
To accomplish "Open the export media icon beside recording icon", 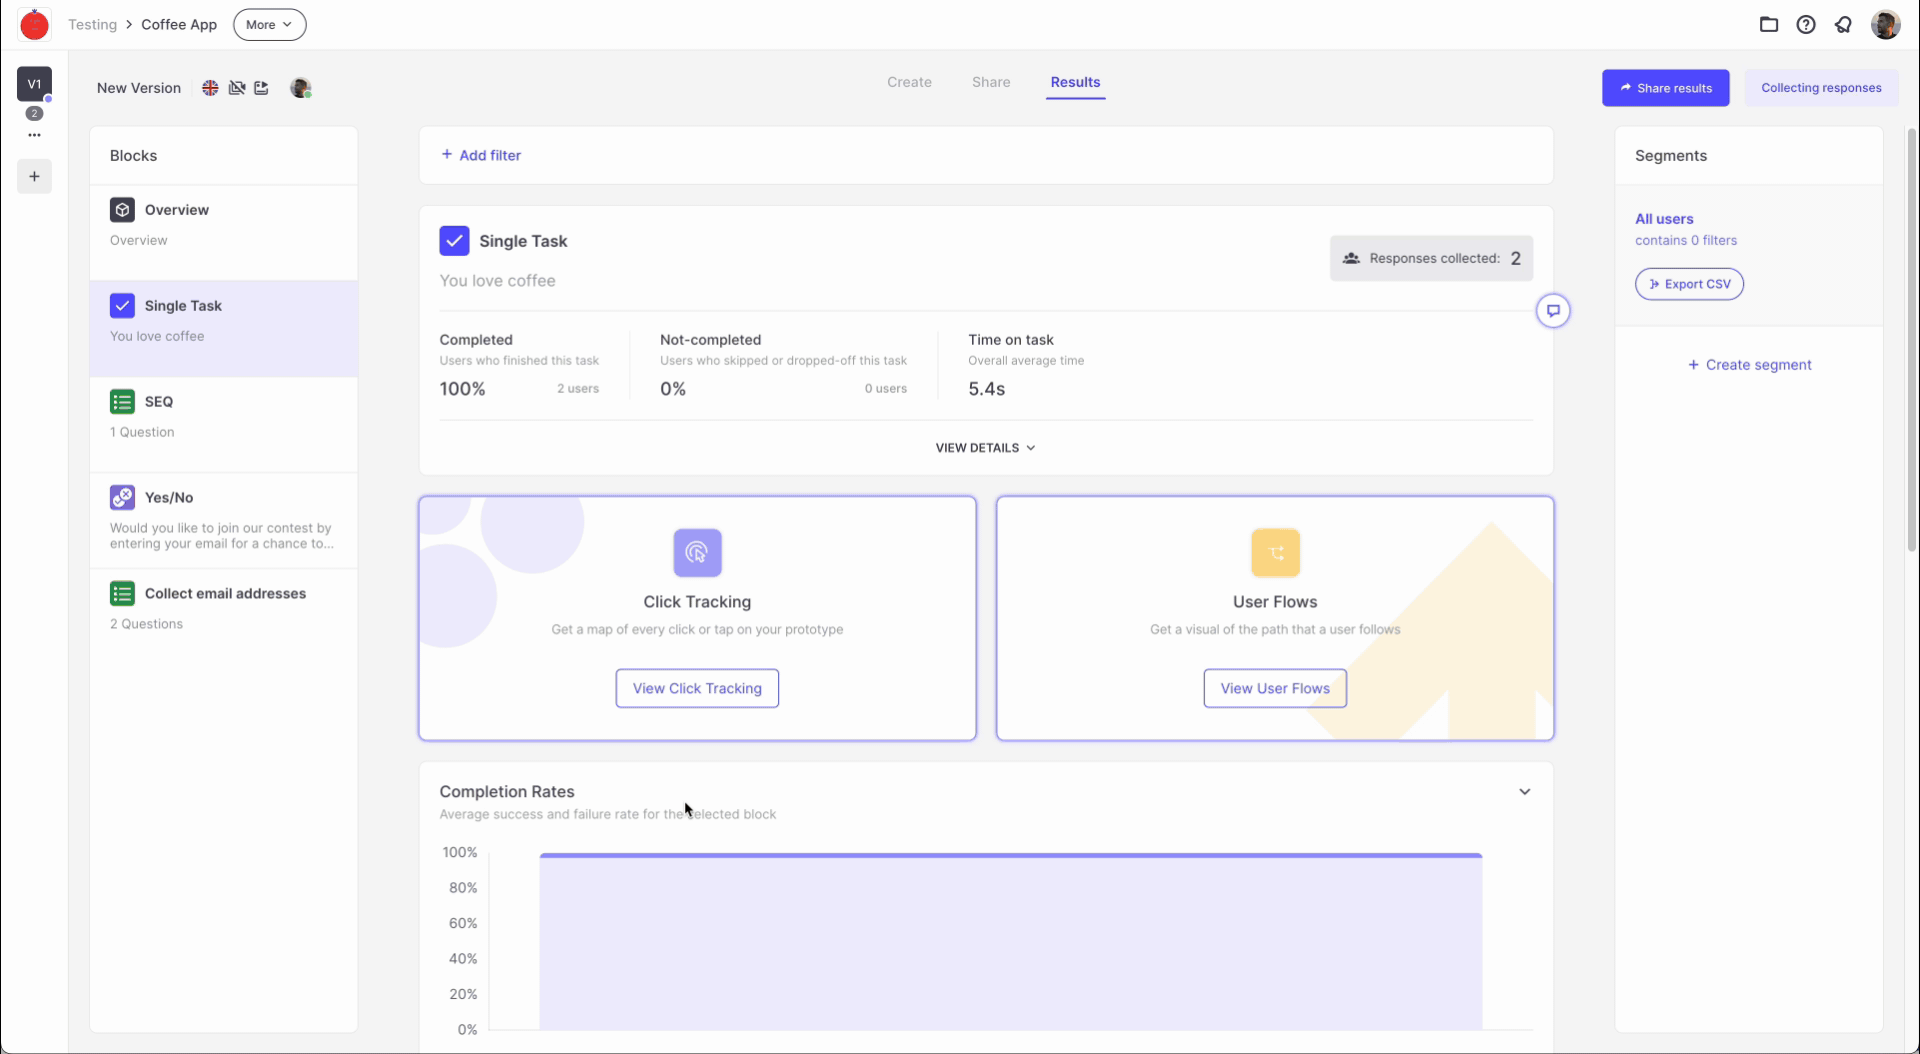I will pos(261,88).
